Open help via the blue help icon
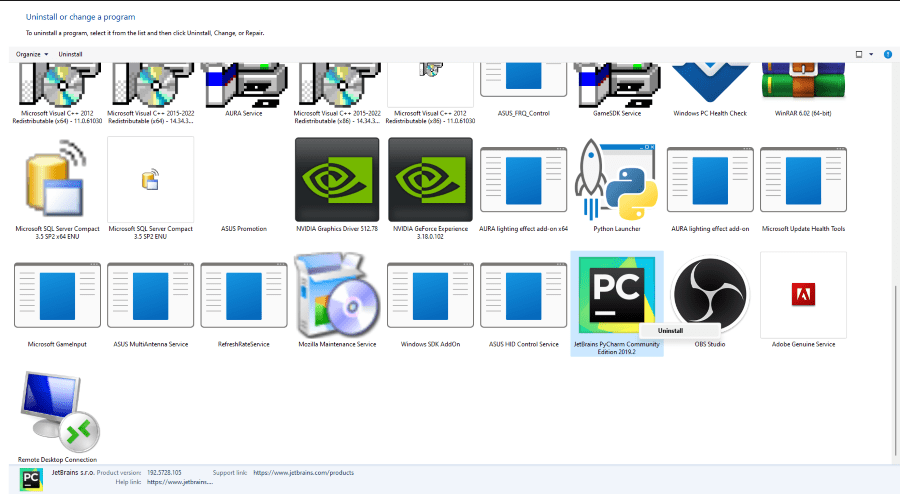This screenshot has width=900, height=494. (888, 55)
